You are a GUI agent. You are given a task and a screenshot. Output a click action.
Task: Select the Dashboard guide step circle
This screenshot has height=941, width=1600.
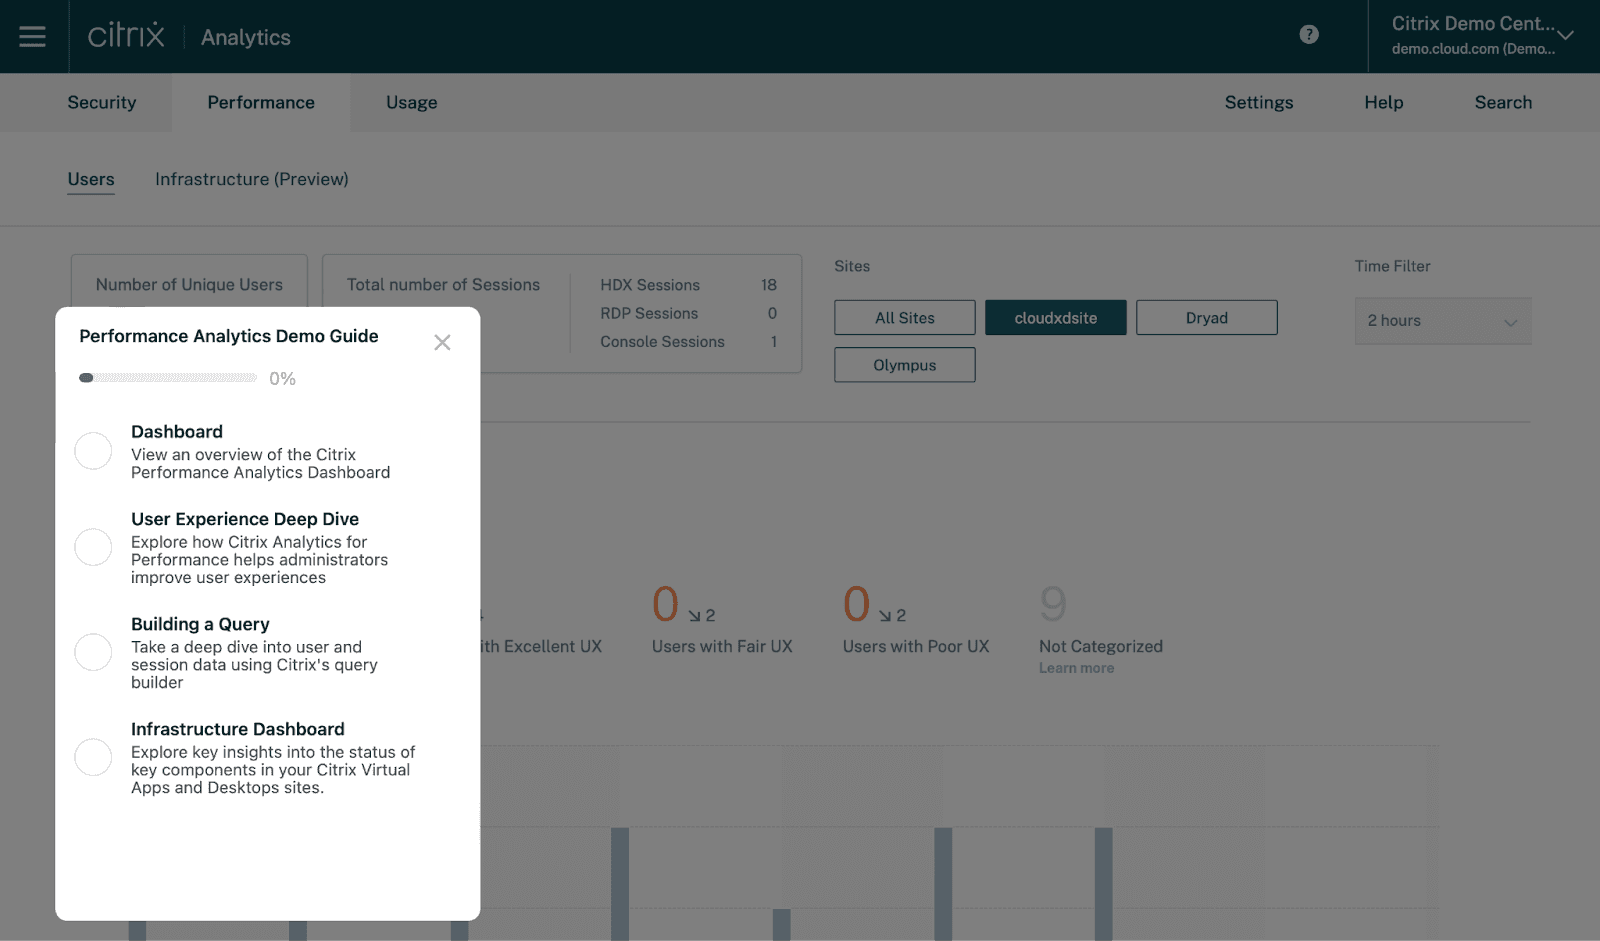(93, 451)
